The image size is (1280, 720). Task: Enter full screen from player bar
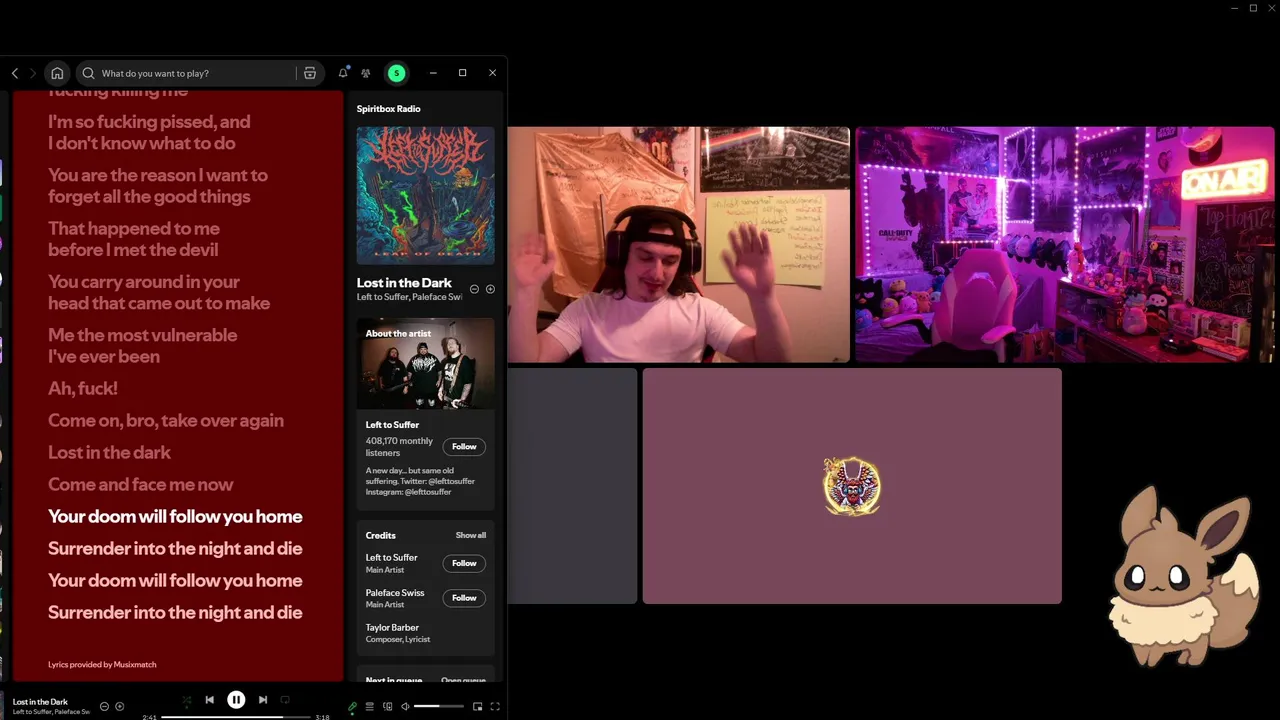[495, 706]
